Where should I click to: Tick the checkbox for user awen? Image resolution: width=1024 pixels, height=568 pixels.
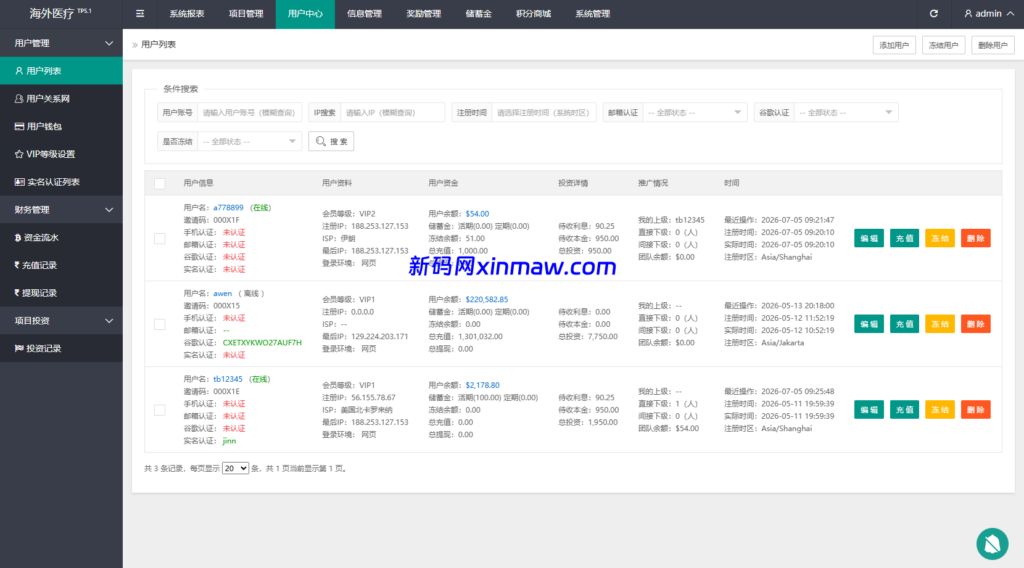(159, 324)
